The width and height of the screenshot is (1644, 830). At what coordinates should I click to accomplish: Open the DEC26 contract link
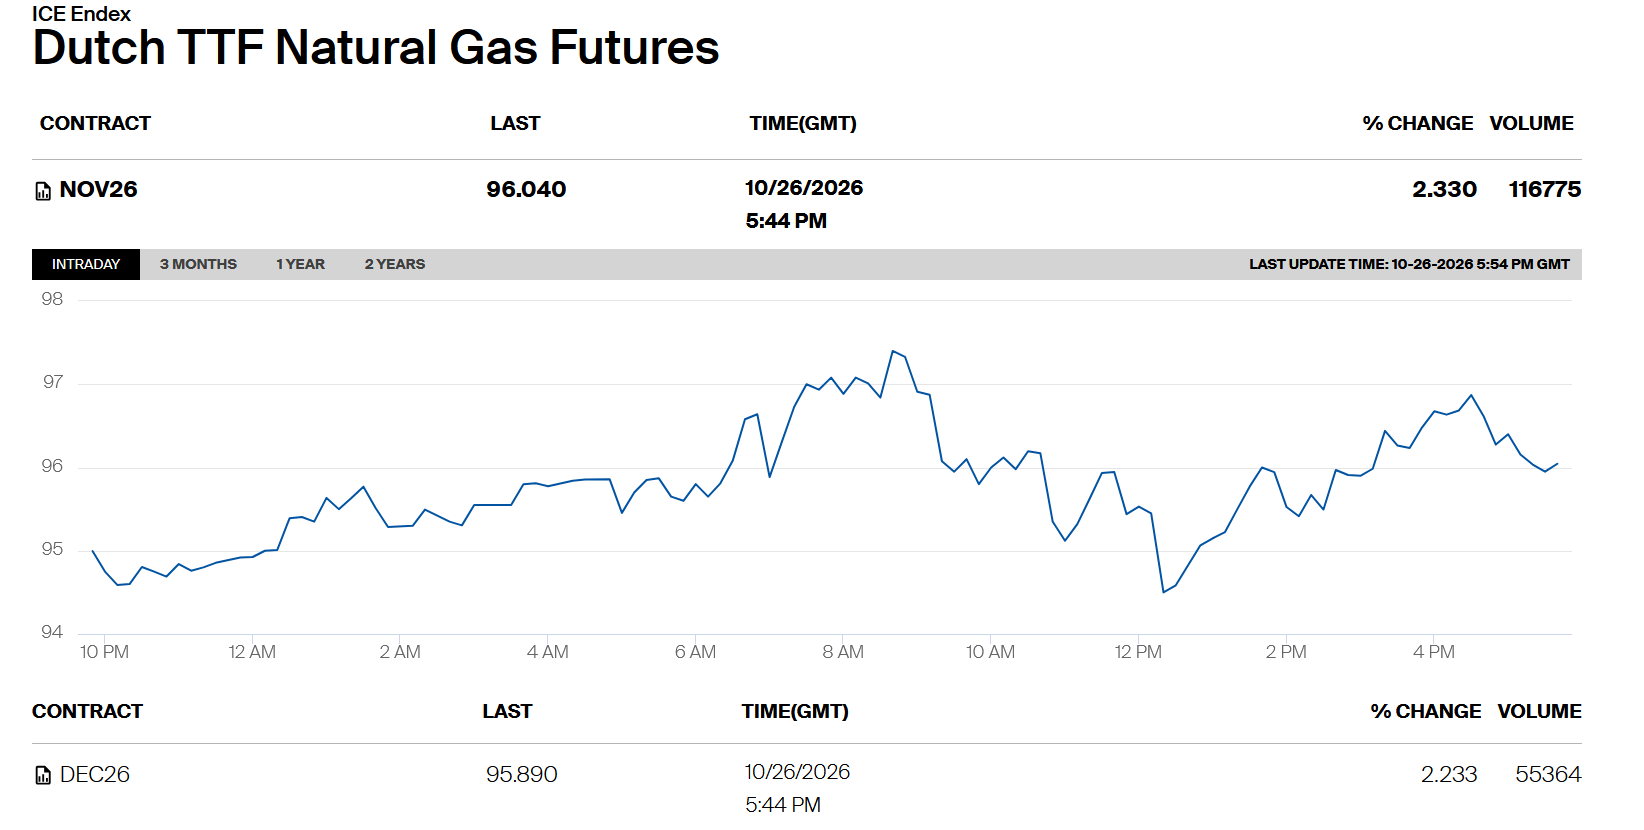pos(95,774)
